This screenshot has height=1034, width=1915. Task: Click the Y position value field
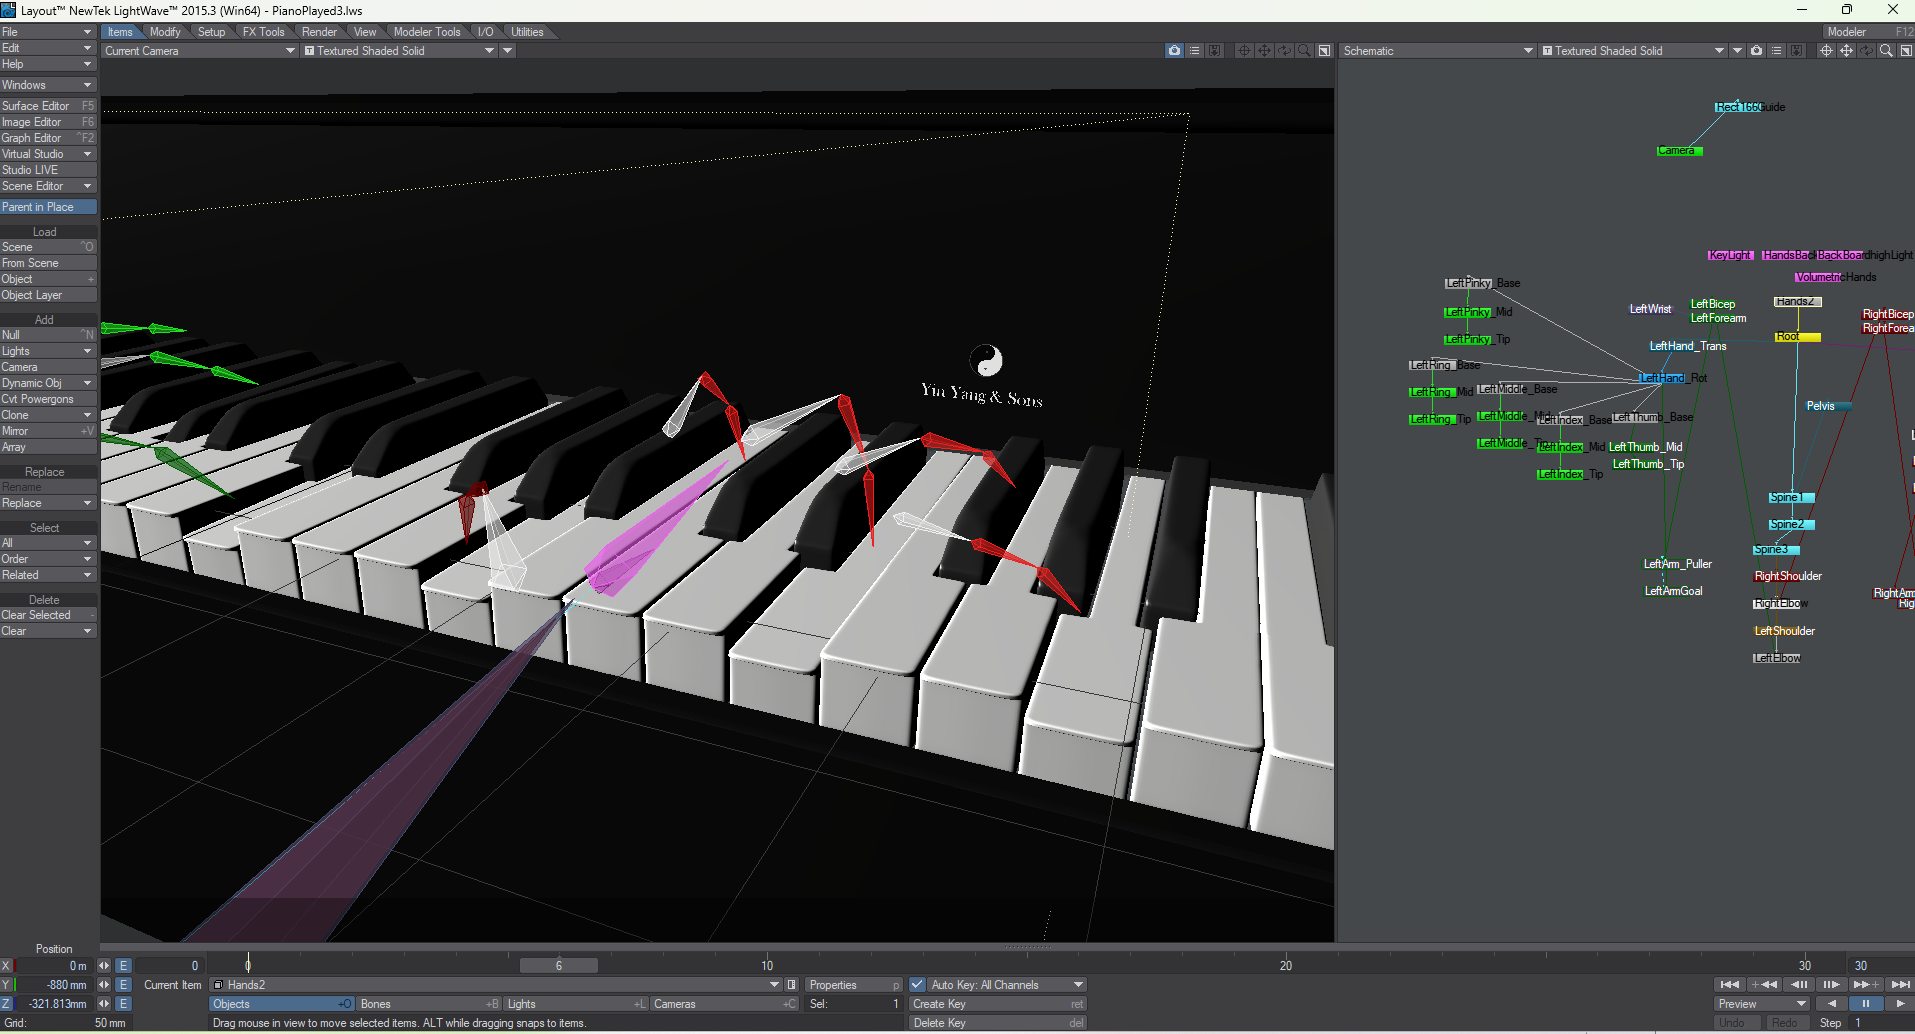point(54,985)
